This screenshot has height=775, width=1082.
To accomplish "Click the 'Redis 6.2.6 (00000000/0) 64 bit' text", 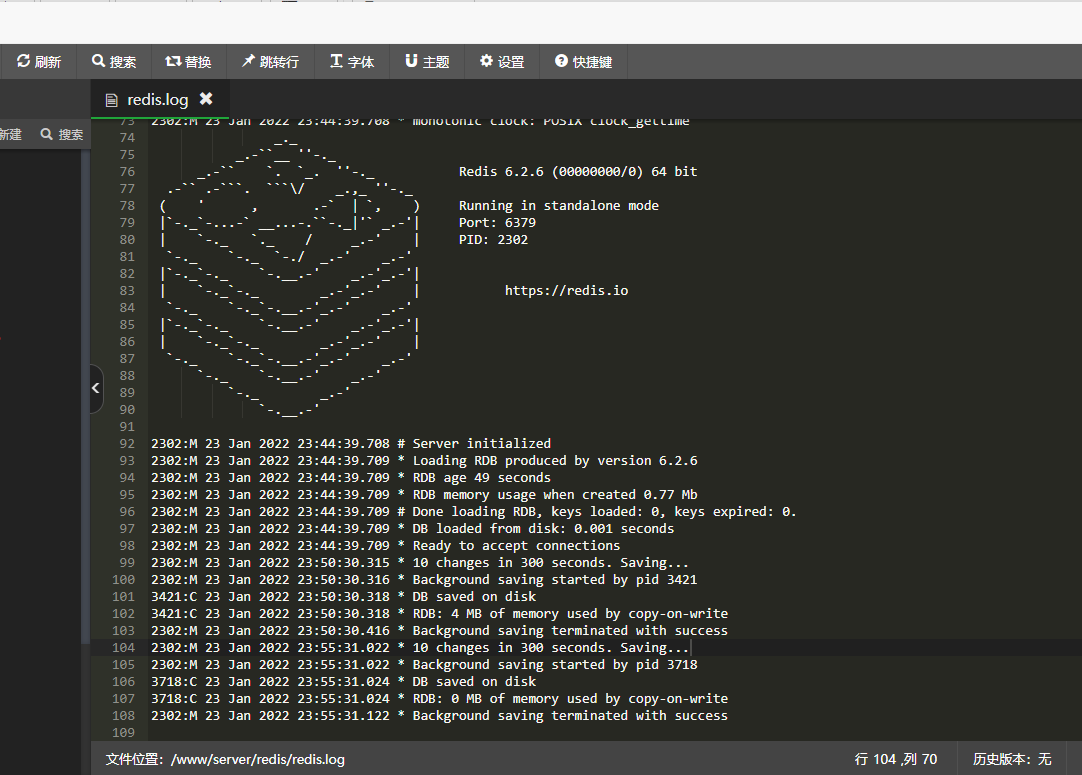I will click(x=578, y=172).
